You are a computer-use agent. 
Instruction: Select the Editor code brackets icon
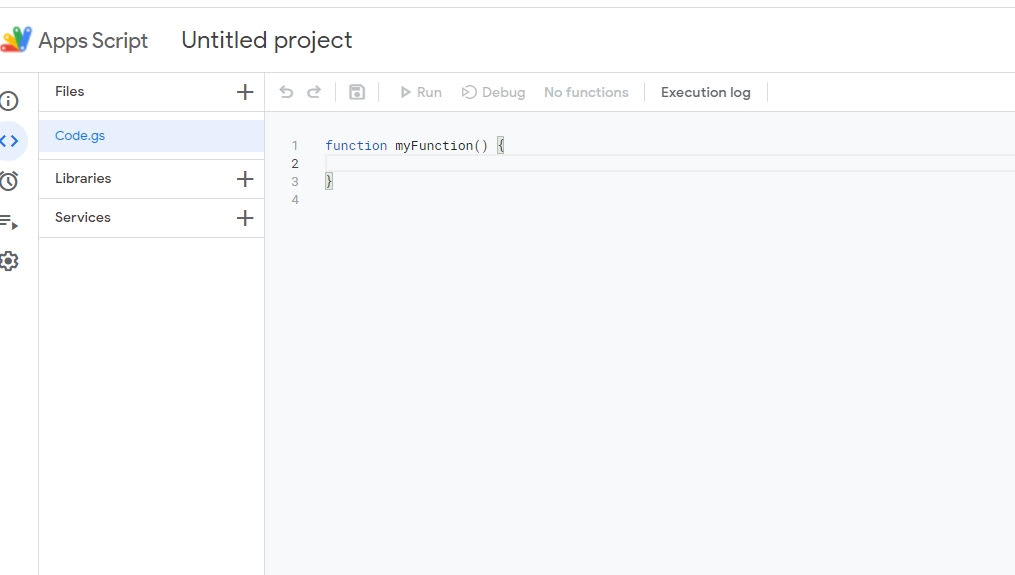(10, 141)
